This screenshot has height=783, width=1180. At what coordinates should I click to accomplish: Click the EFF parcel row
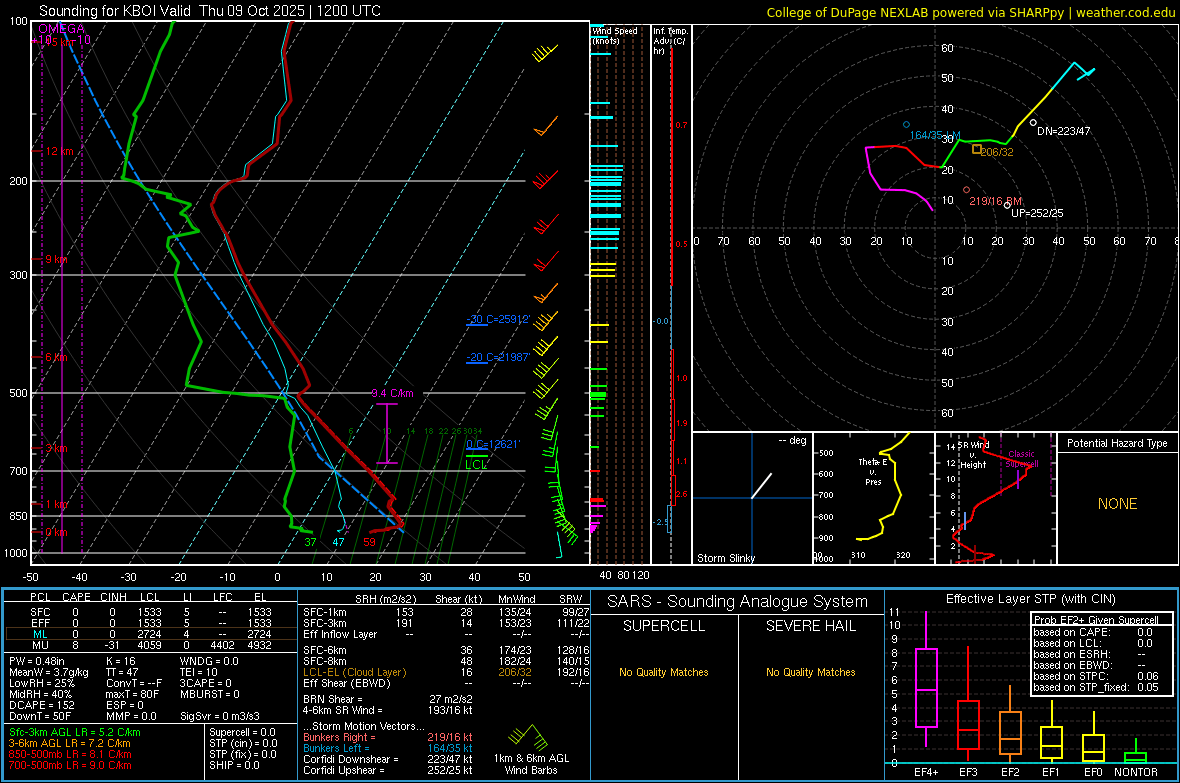pyautogui.click(x=151, y=623)
